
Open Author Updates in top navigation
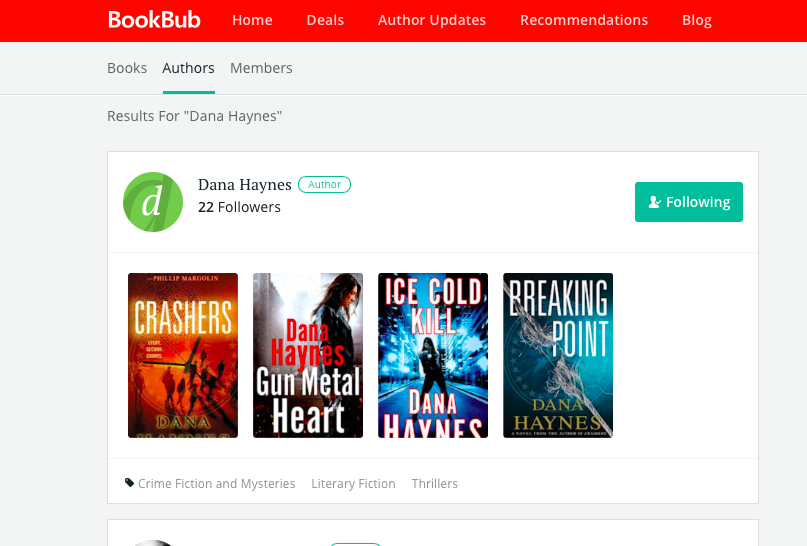coord(432,20)
